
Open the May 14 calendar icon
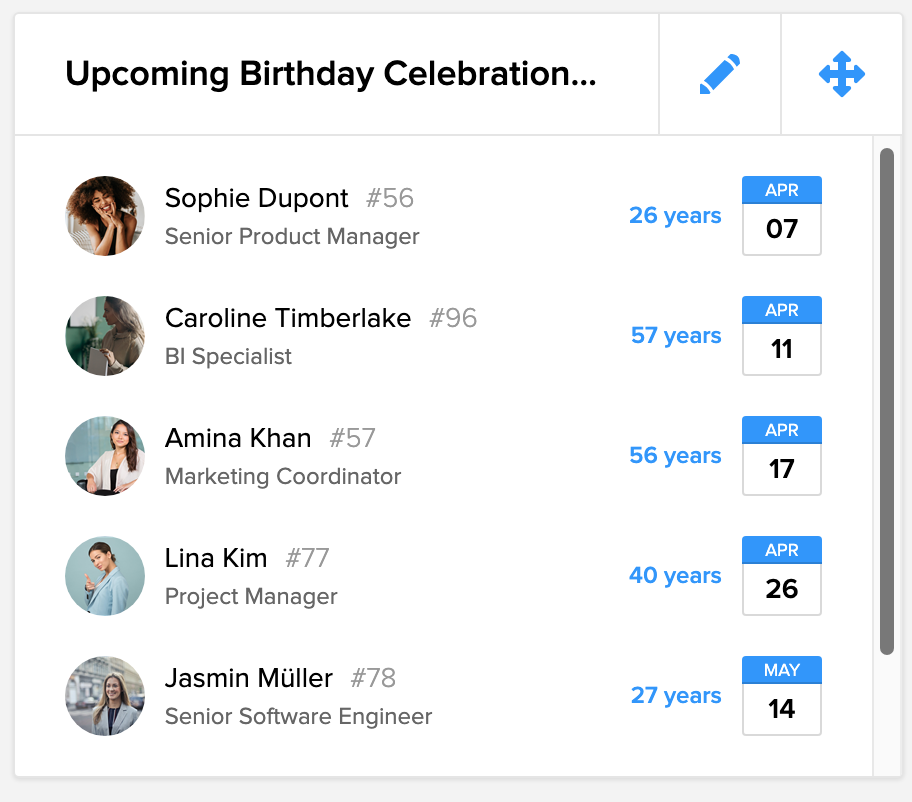point(781,696)
